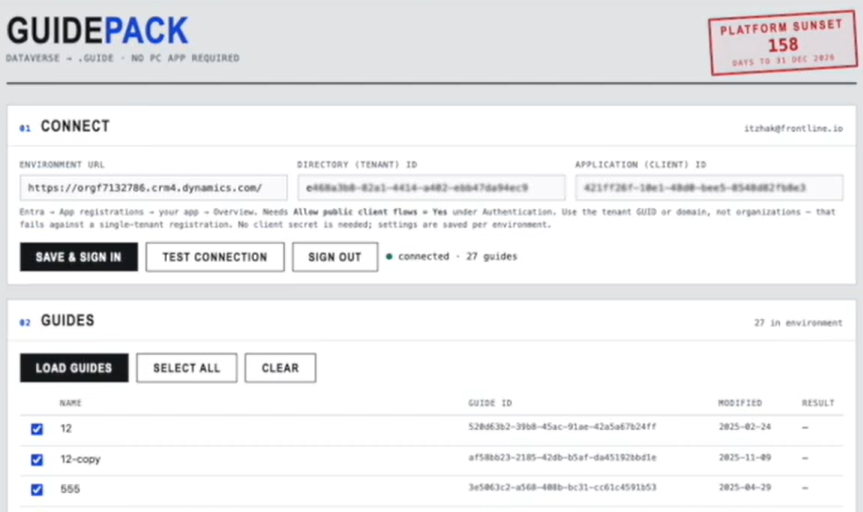
Task: Uncheck the 12-copy guide
Action: click(x=37, y=459)
